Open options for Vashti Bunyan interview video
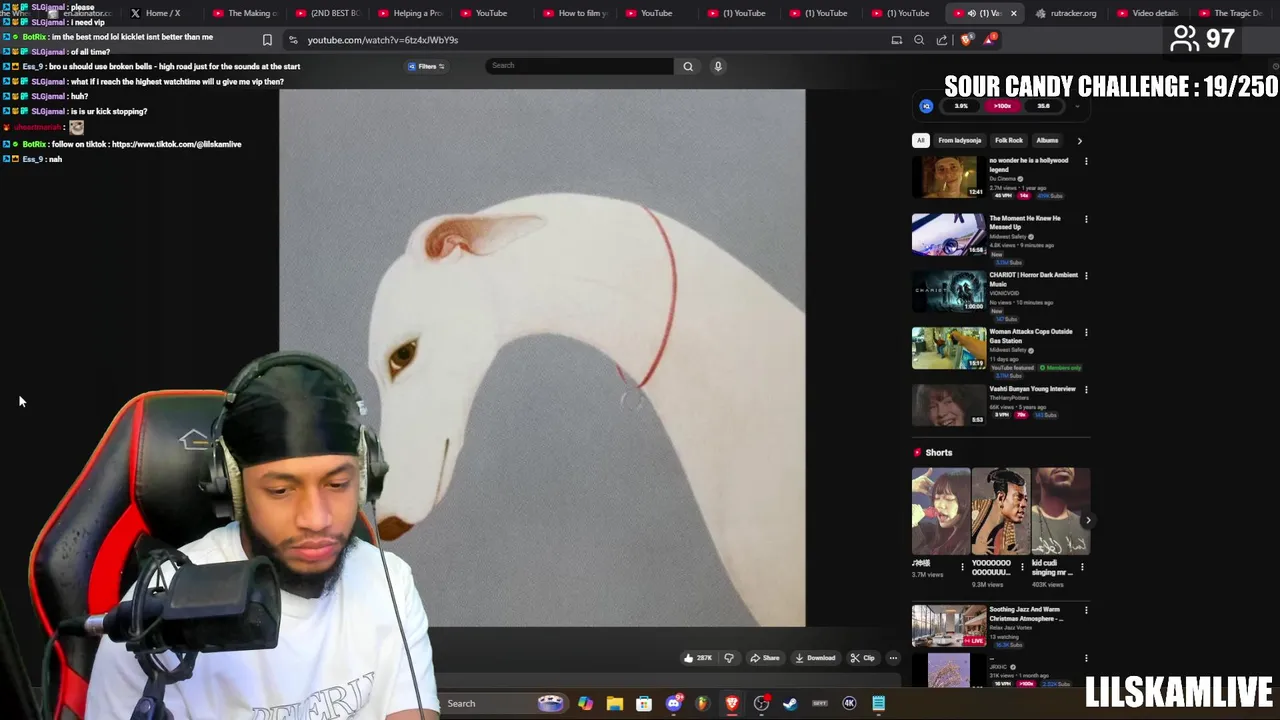Image resolution: width=1280 pixels, height=720 pixels. pyautogui.click(x=1086, y=390)
